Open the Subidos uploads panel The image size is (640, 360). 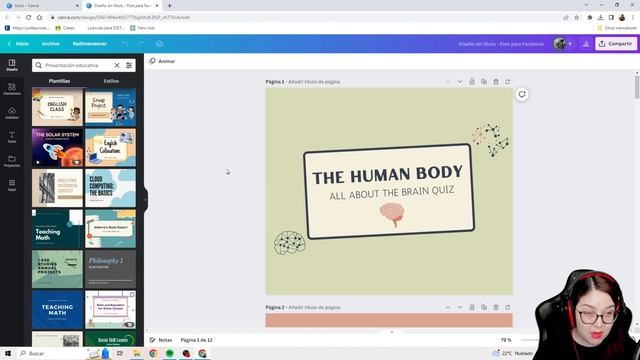pyautogui.click(x=12, y=113)
